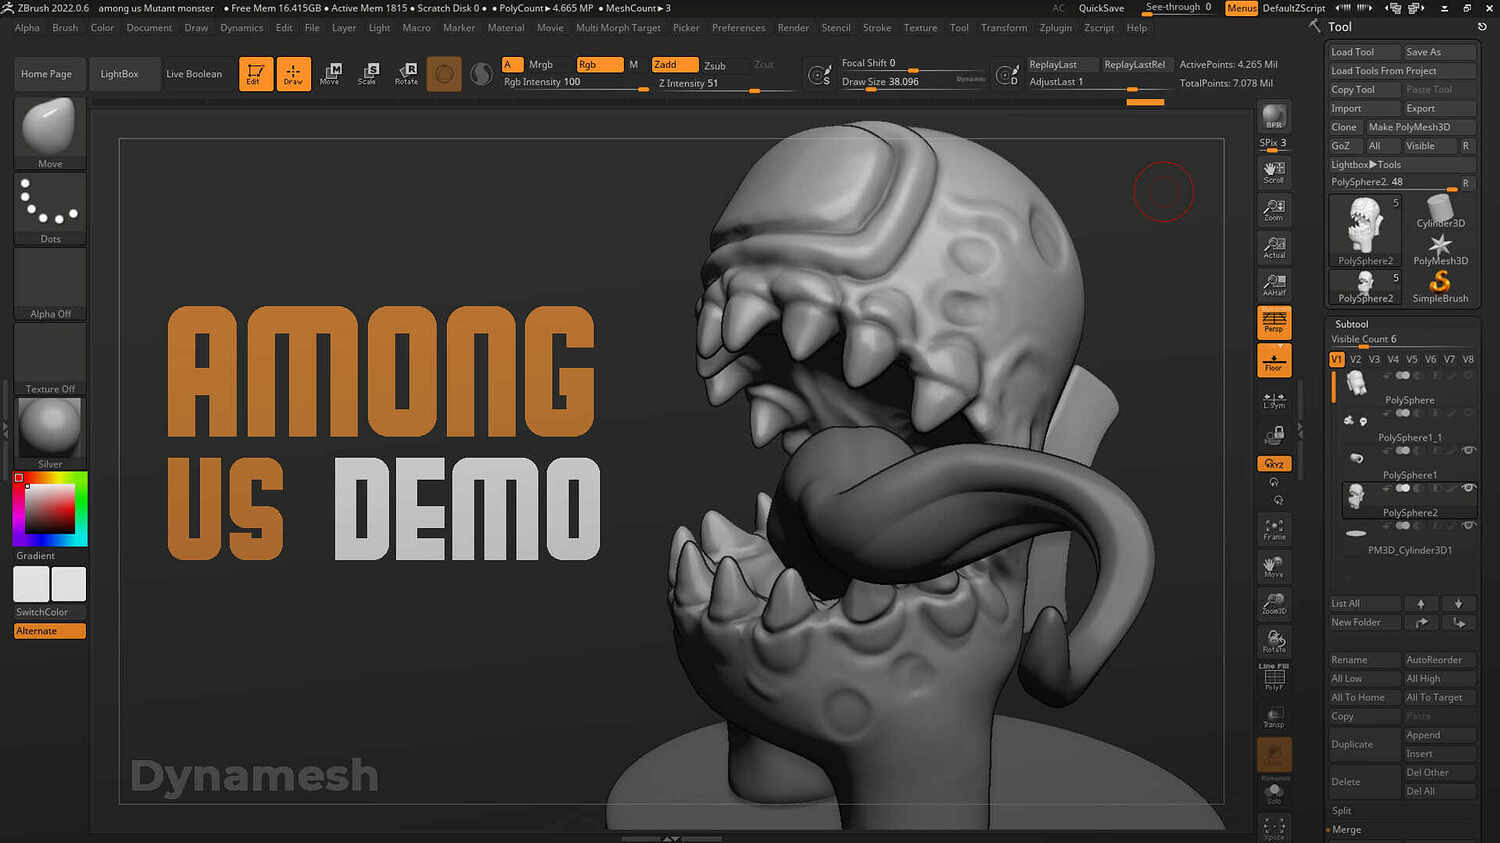
Task: Click the Frame icon on the right shelf
Action: pyautogui.click(x=1273, y=528)
